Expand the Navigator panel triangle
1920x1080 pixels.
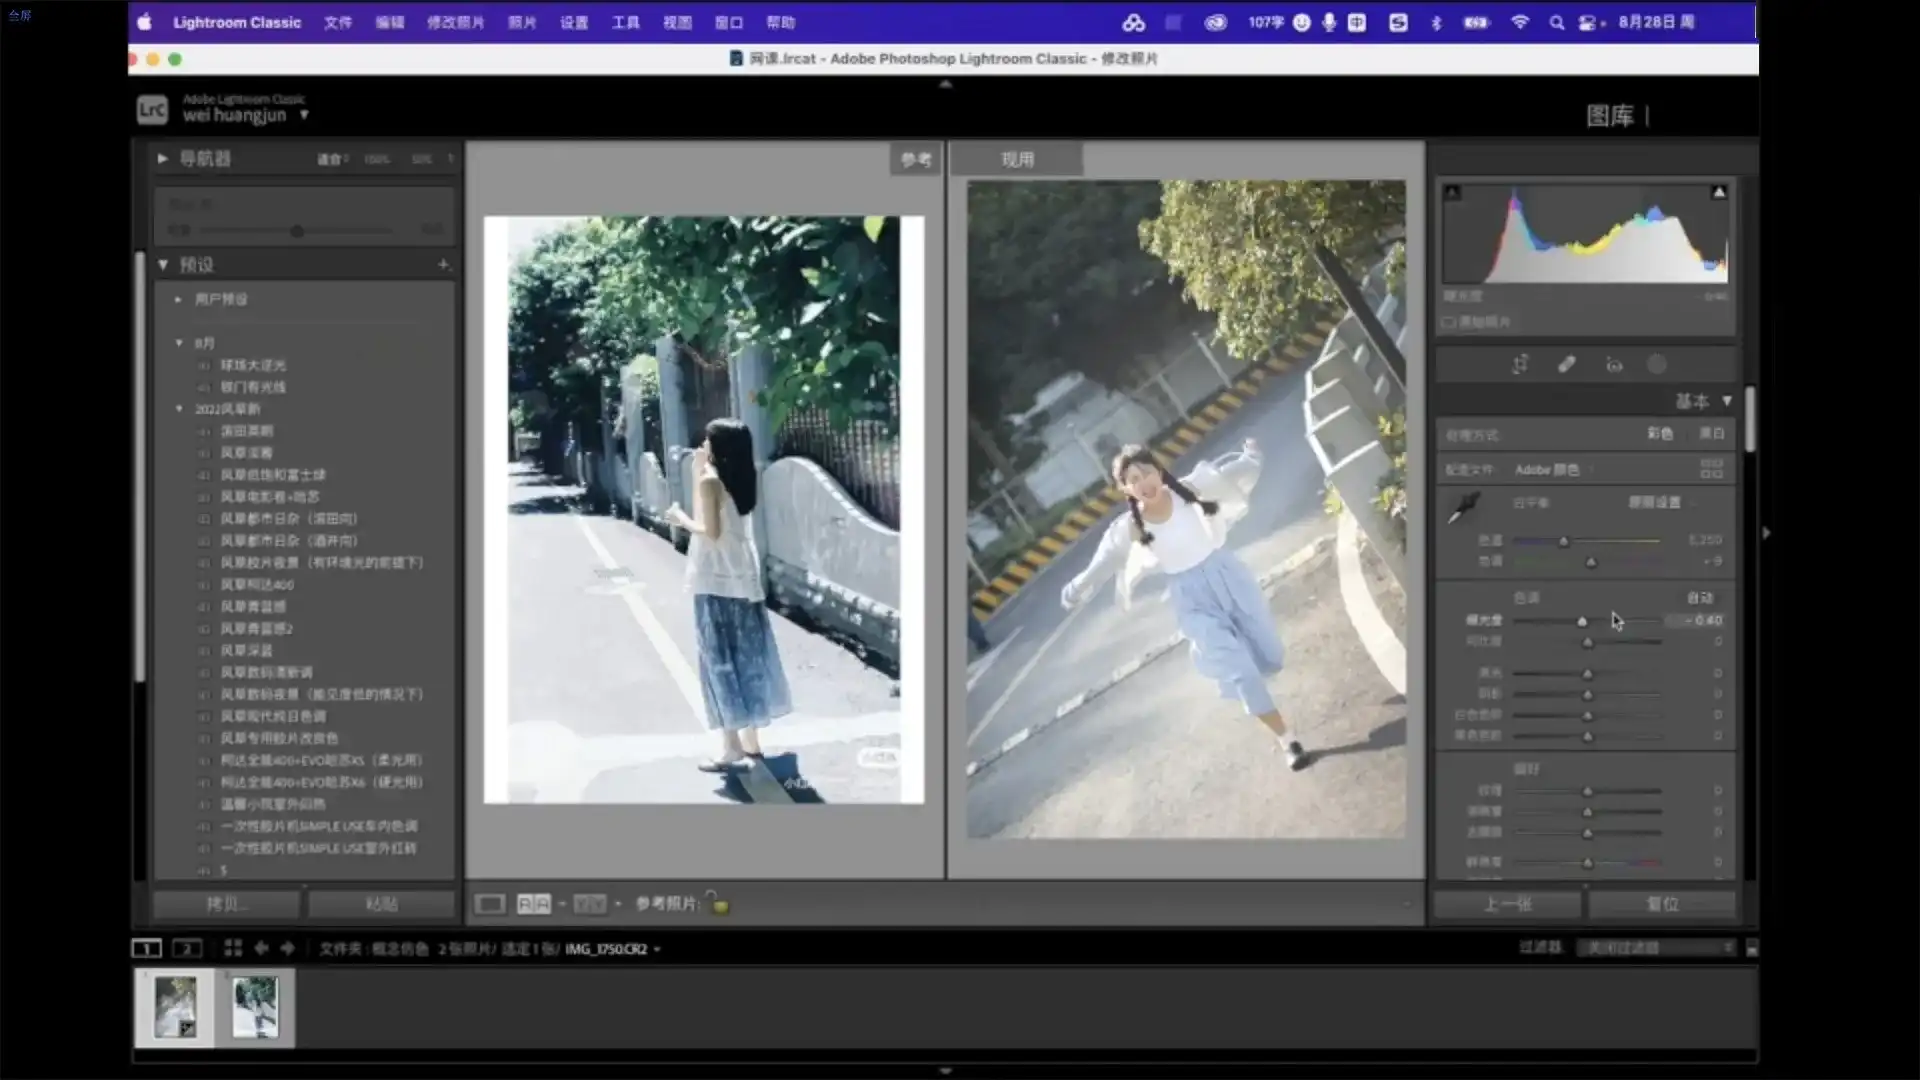[x=162, y=158]
